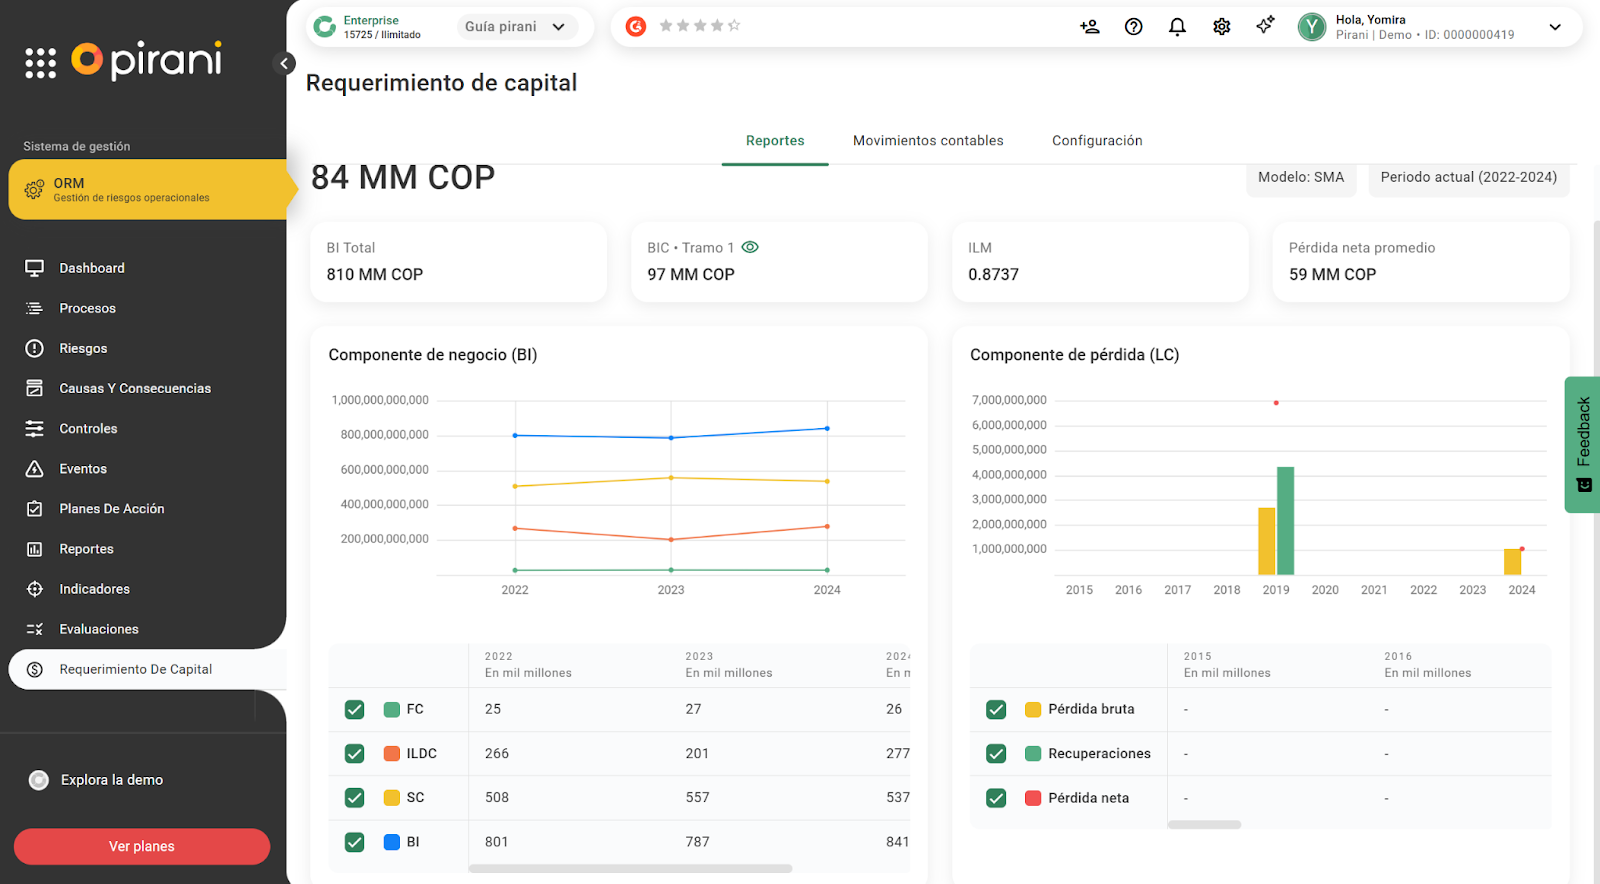Click the notifications bell icon
This screenshot has width=1600, height=884.
click(x=1177, y=27)
